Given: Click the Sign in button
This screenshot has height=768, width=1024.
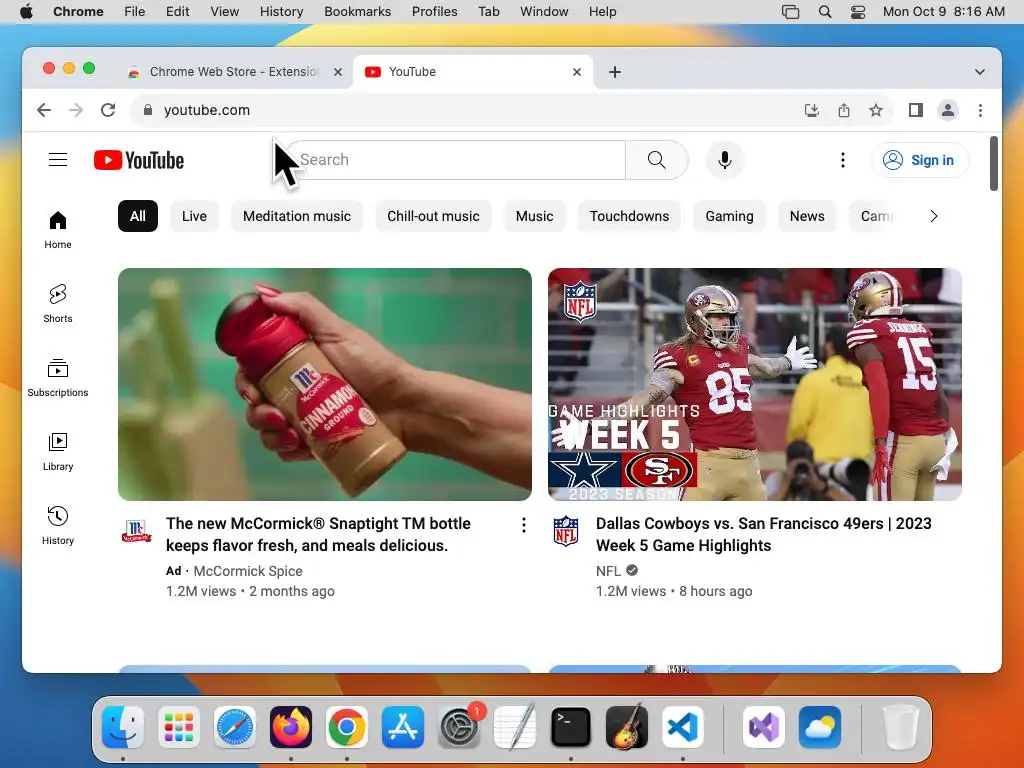Looking at the screenshot, I should 920,160.
